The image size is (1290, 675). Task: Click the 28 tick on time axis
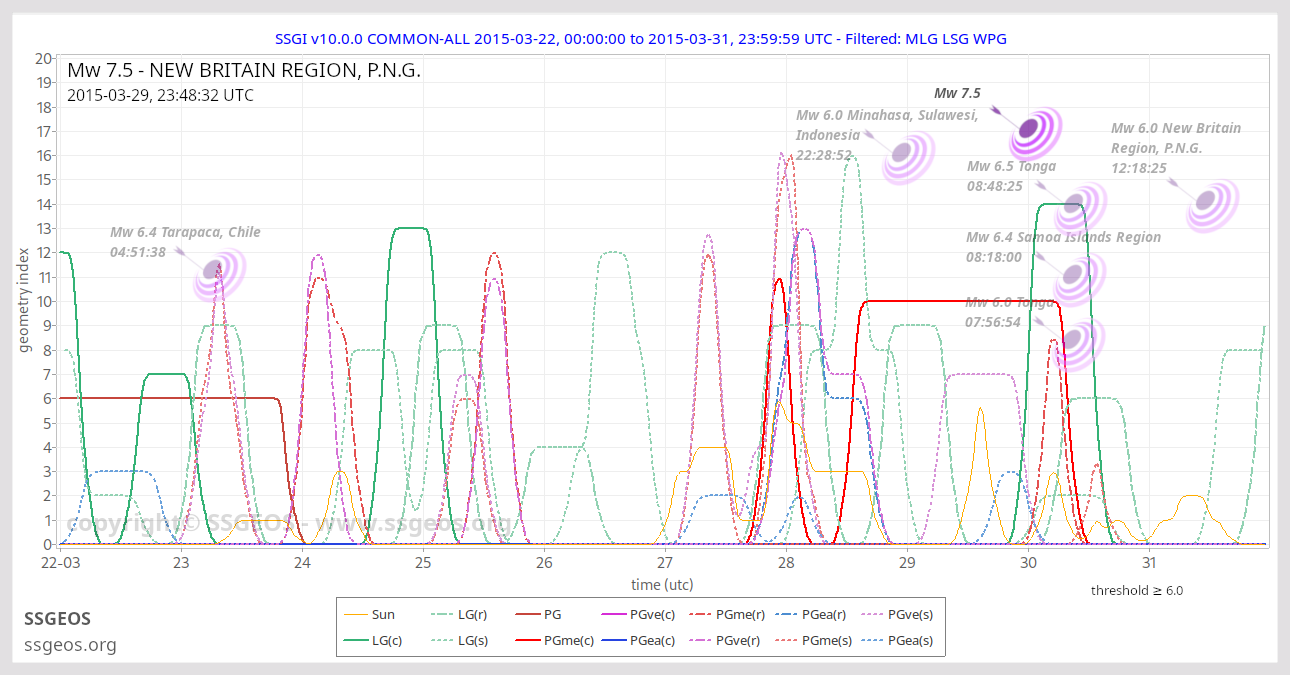click(x=786, y=563)
